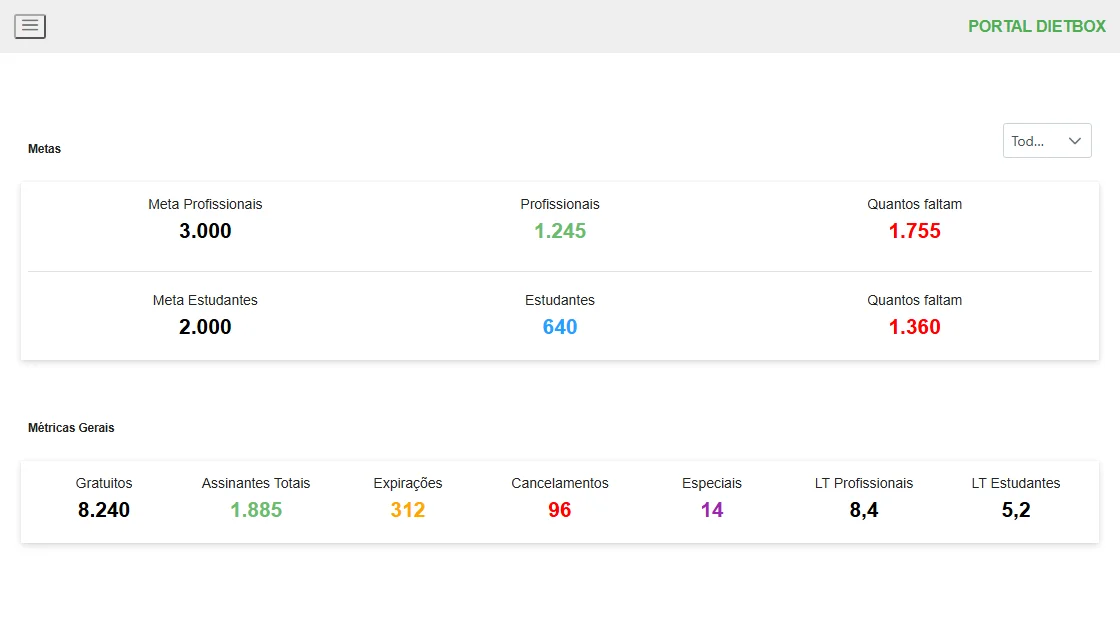Click the LT Profissionais label

point(864,483)
